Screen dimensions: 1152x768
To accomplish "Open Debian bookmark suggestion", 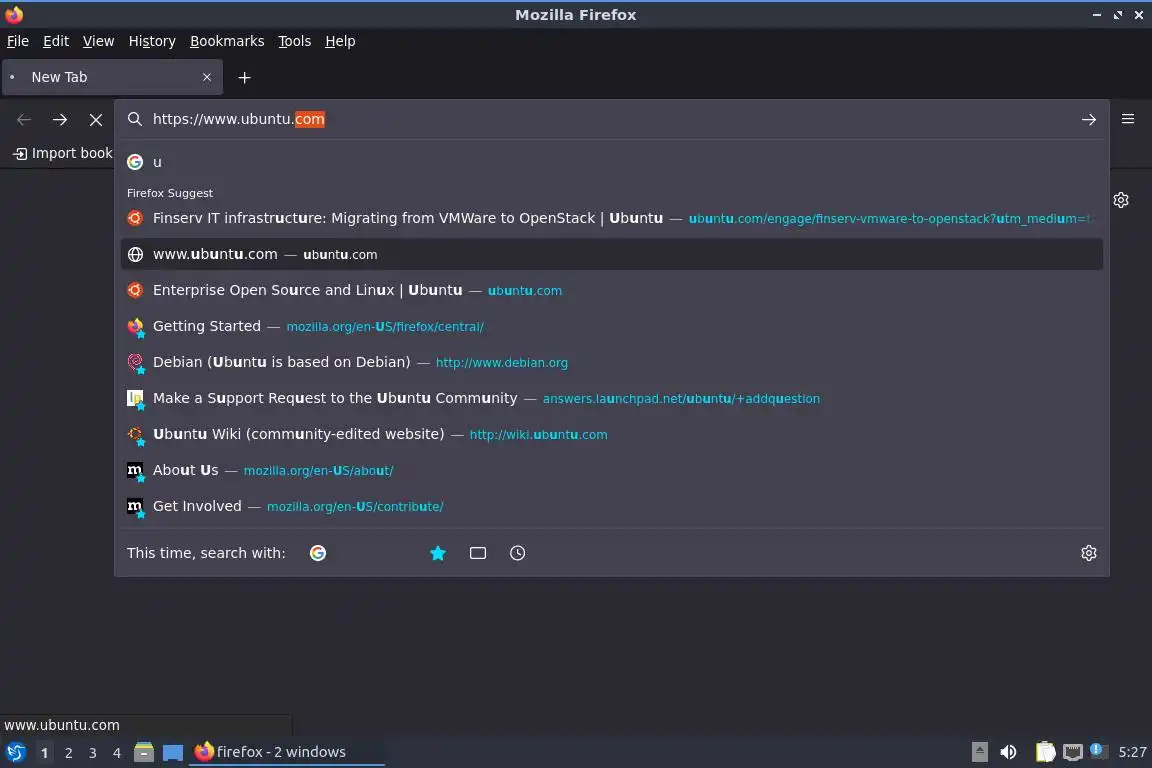I will 611,362.
